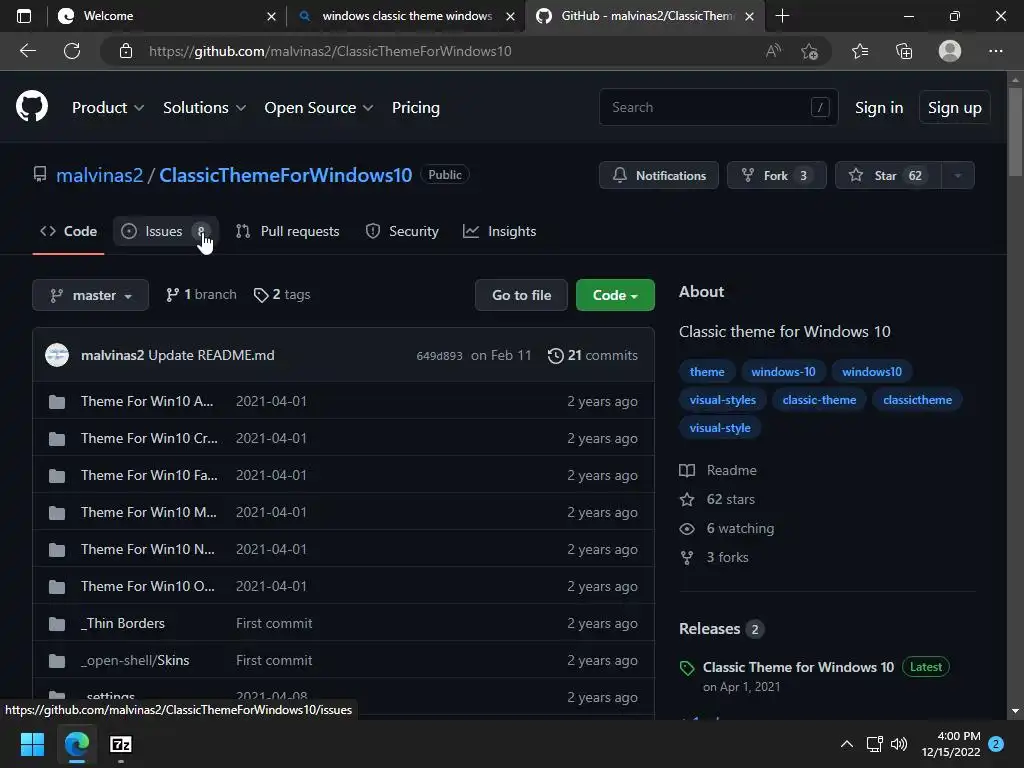Open Favorites list icon in toolbar
1024x768 pixels.
(x=860, y=51)
